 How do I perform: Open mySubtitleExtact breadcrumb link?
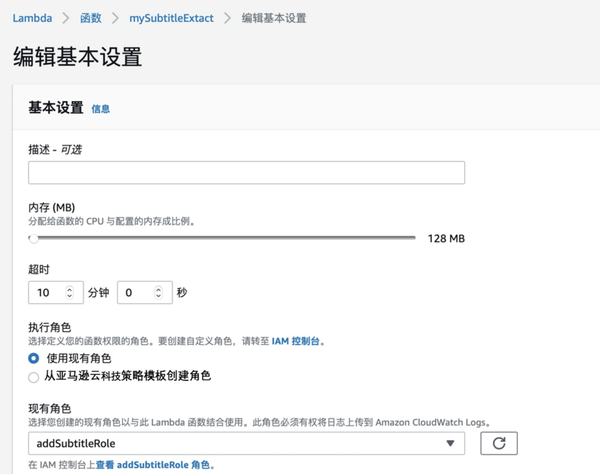coord(171,18)
